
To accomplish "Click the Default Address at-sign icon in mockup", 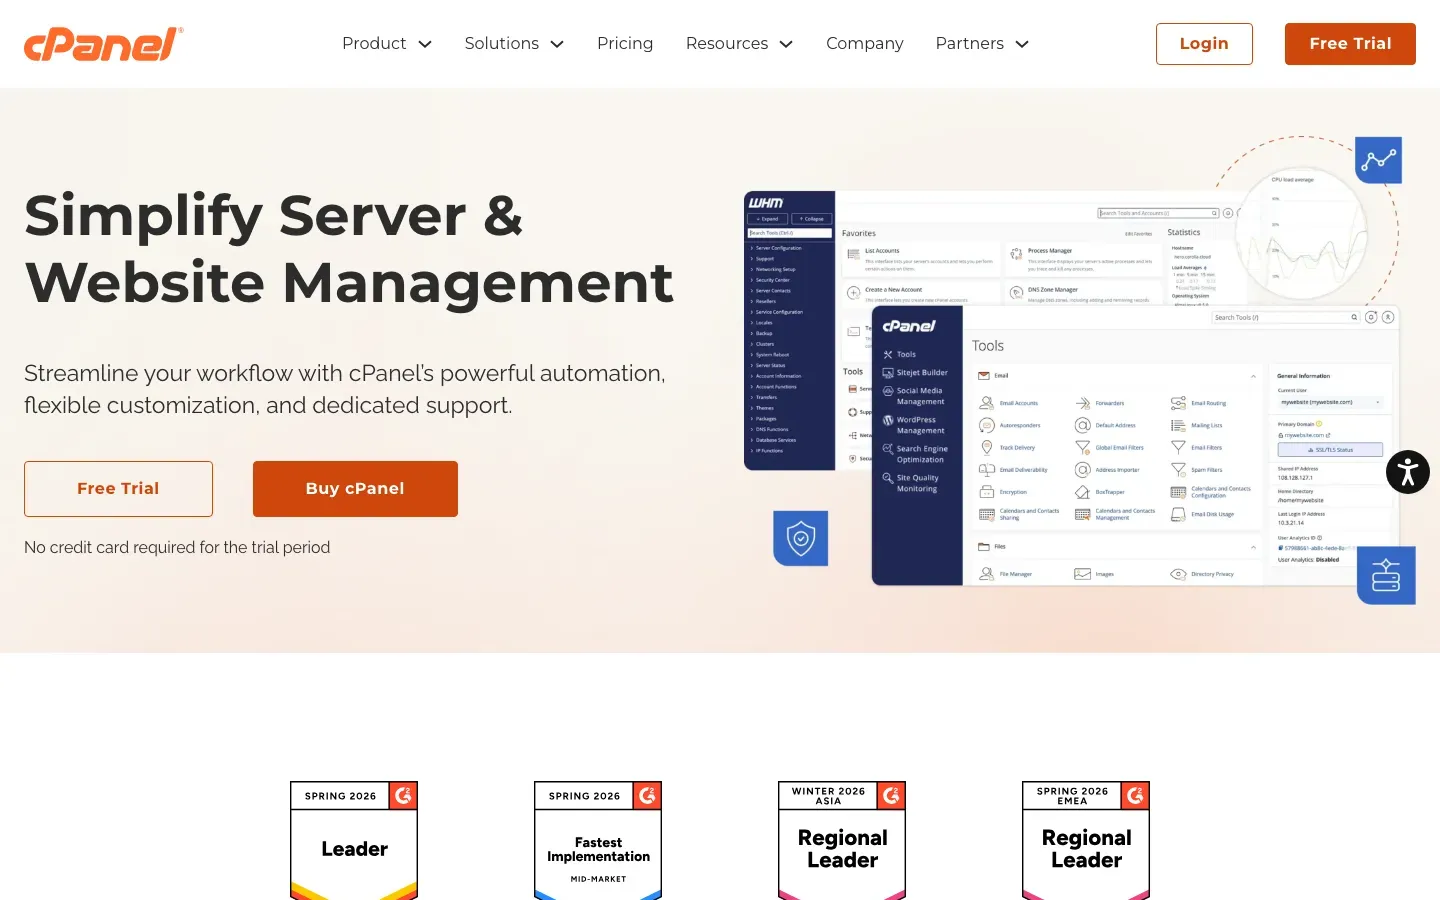I will [x=1082, y=425].
